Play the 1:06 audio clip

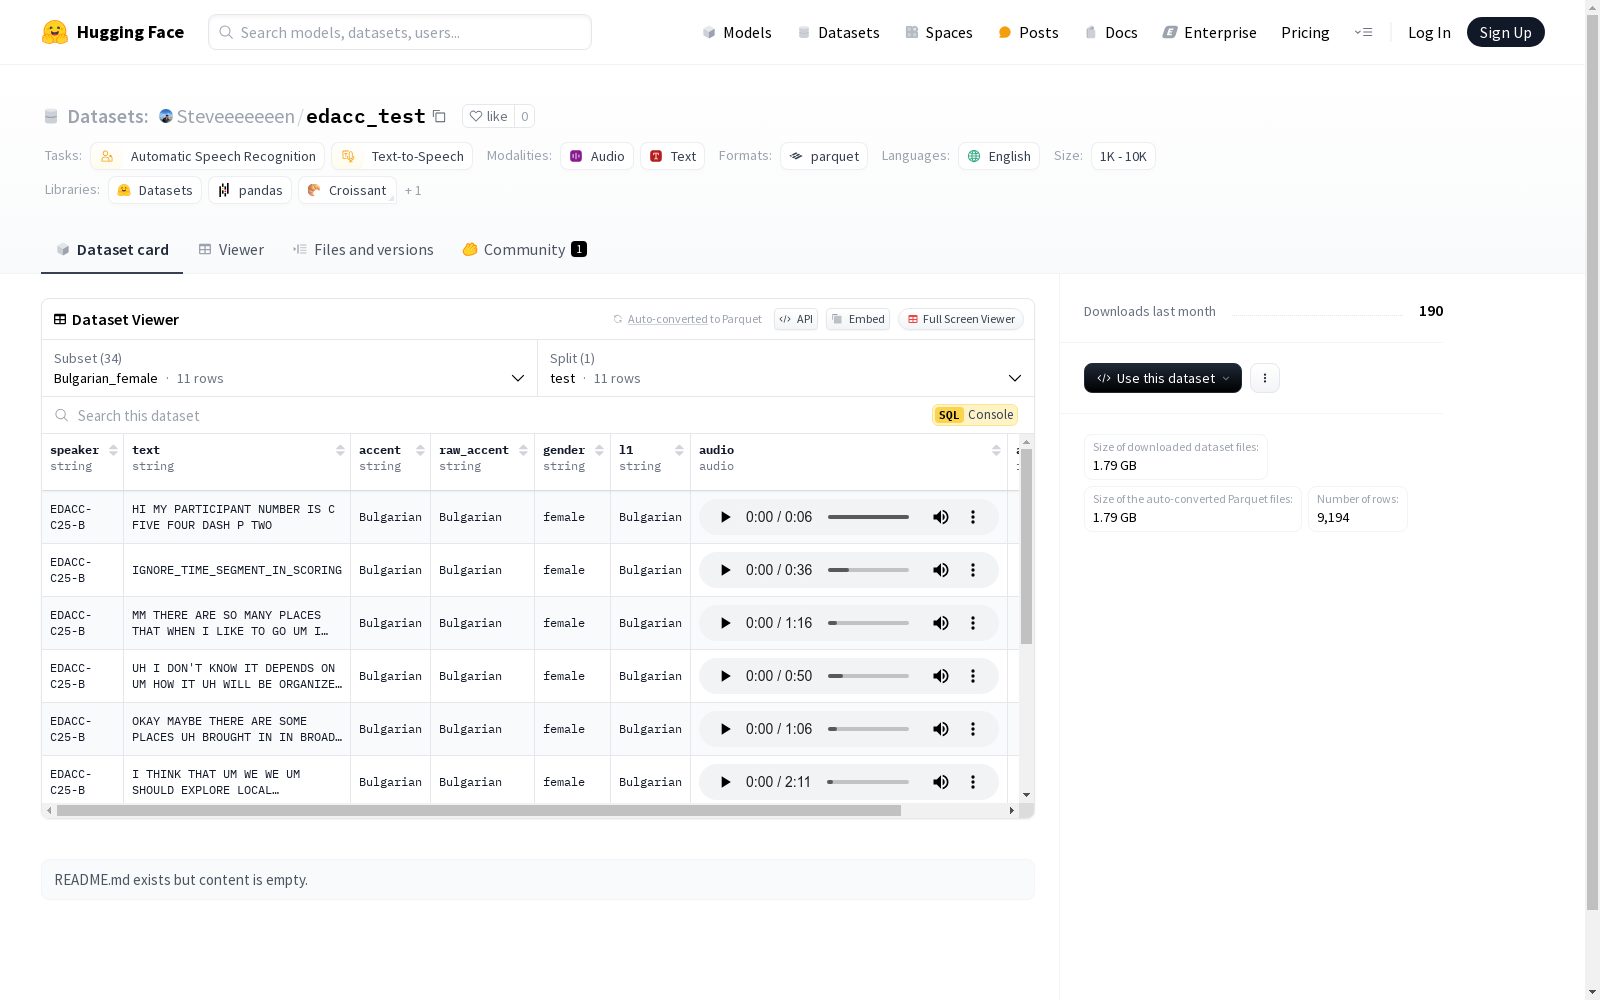[x=726, y=729]
